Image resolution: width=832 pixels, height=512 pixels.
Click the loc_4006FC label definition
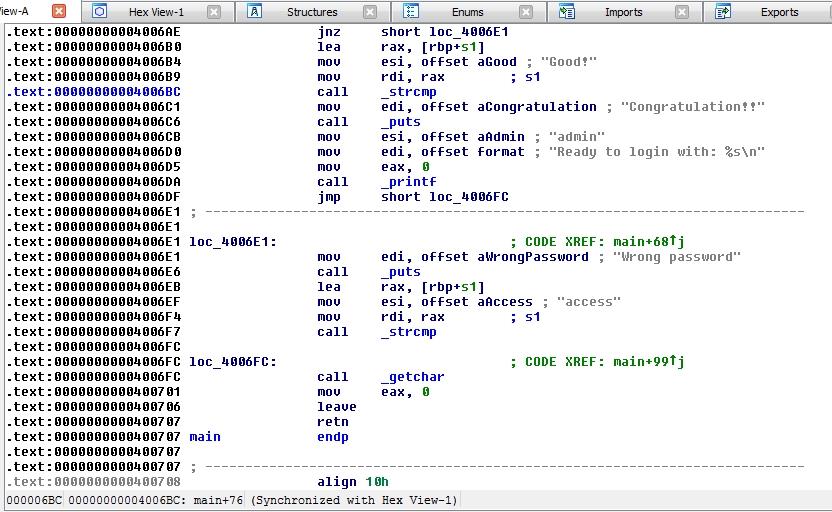[x=233, y=362]
